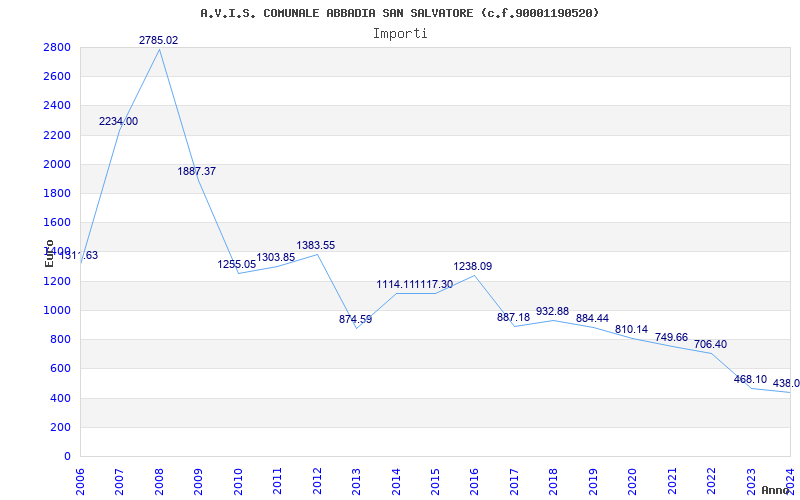The width and height of the screenshot is (800, 500).
Task: Select year 2013 on the x-axis
Action: (356, 481)
